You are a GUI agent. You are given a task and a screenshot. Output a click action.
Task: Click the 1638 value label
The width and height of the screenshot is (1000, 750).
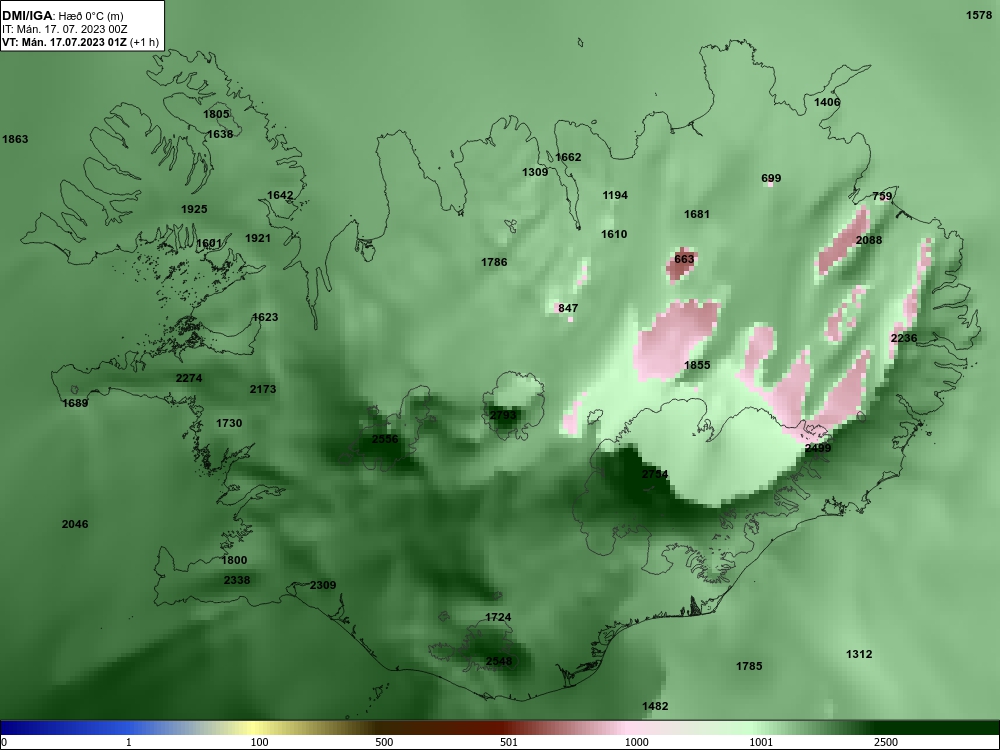click(x=220, y=134)
